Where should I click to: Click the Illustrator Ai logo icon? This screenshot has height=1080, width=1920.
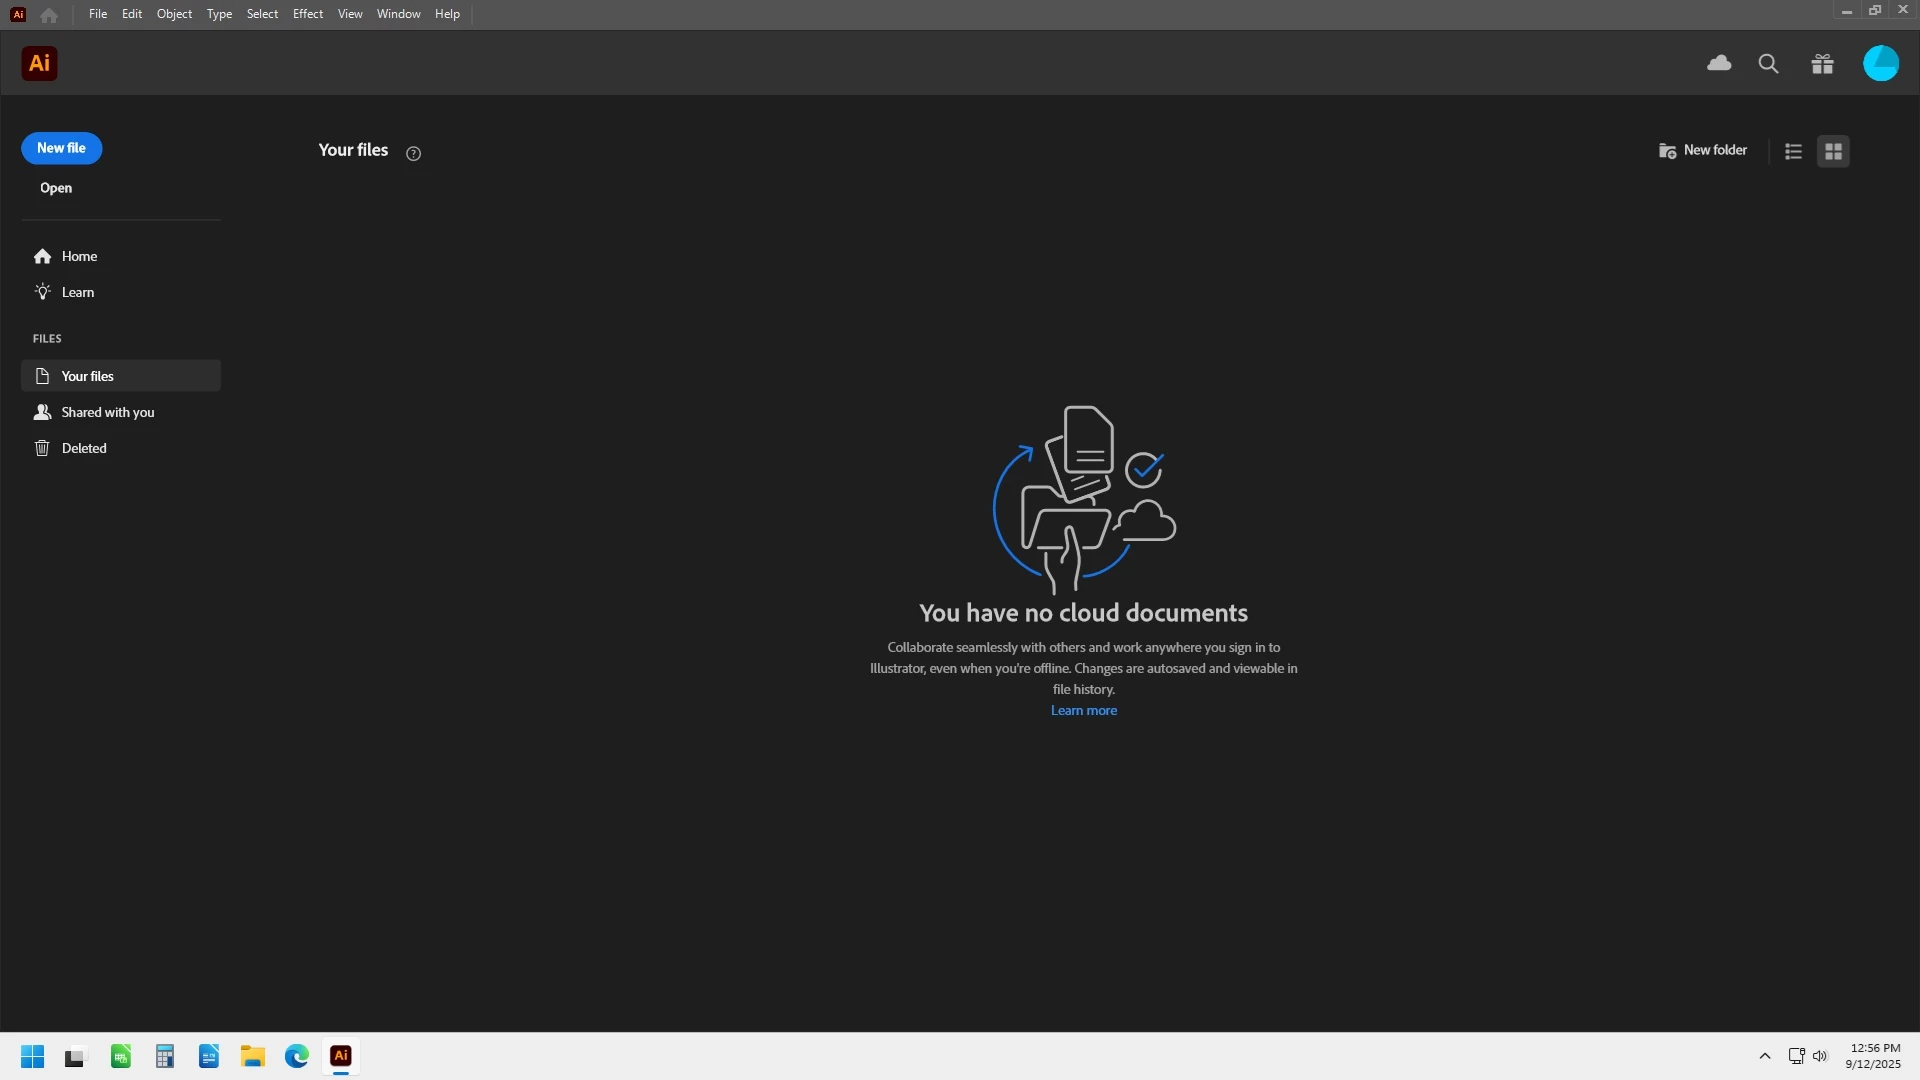(39, 64)
